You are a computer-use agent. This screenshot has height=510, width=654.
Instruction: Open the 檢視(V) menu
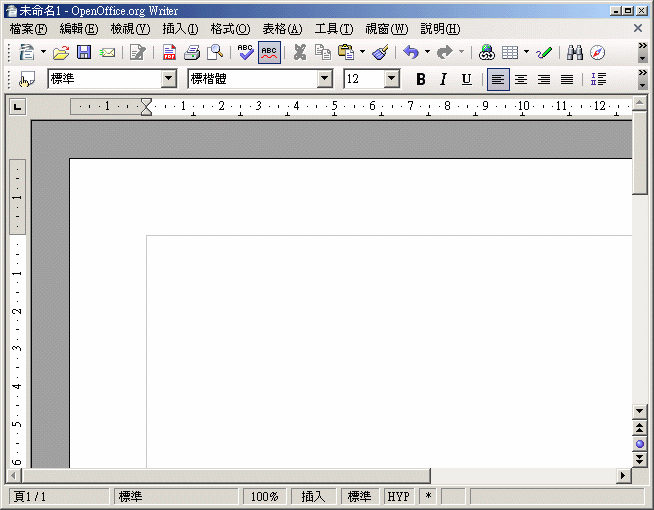click(130, 29)
